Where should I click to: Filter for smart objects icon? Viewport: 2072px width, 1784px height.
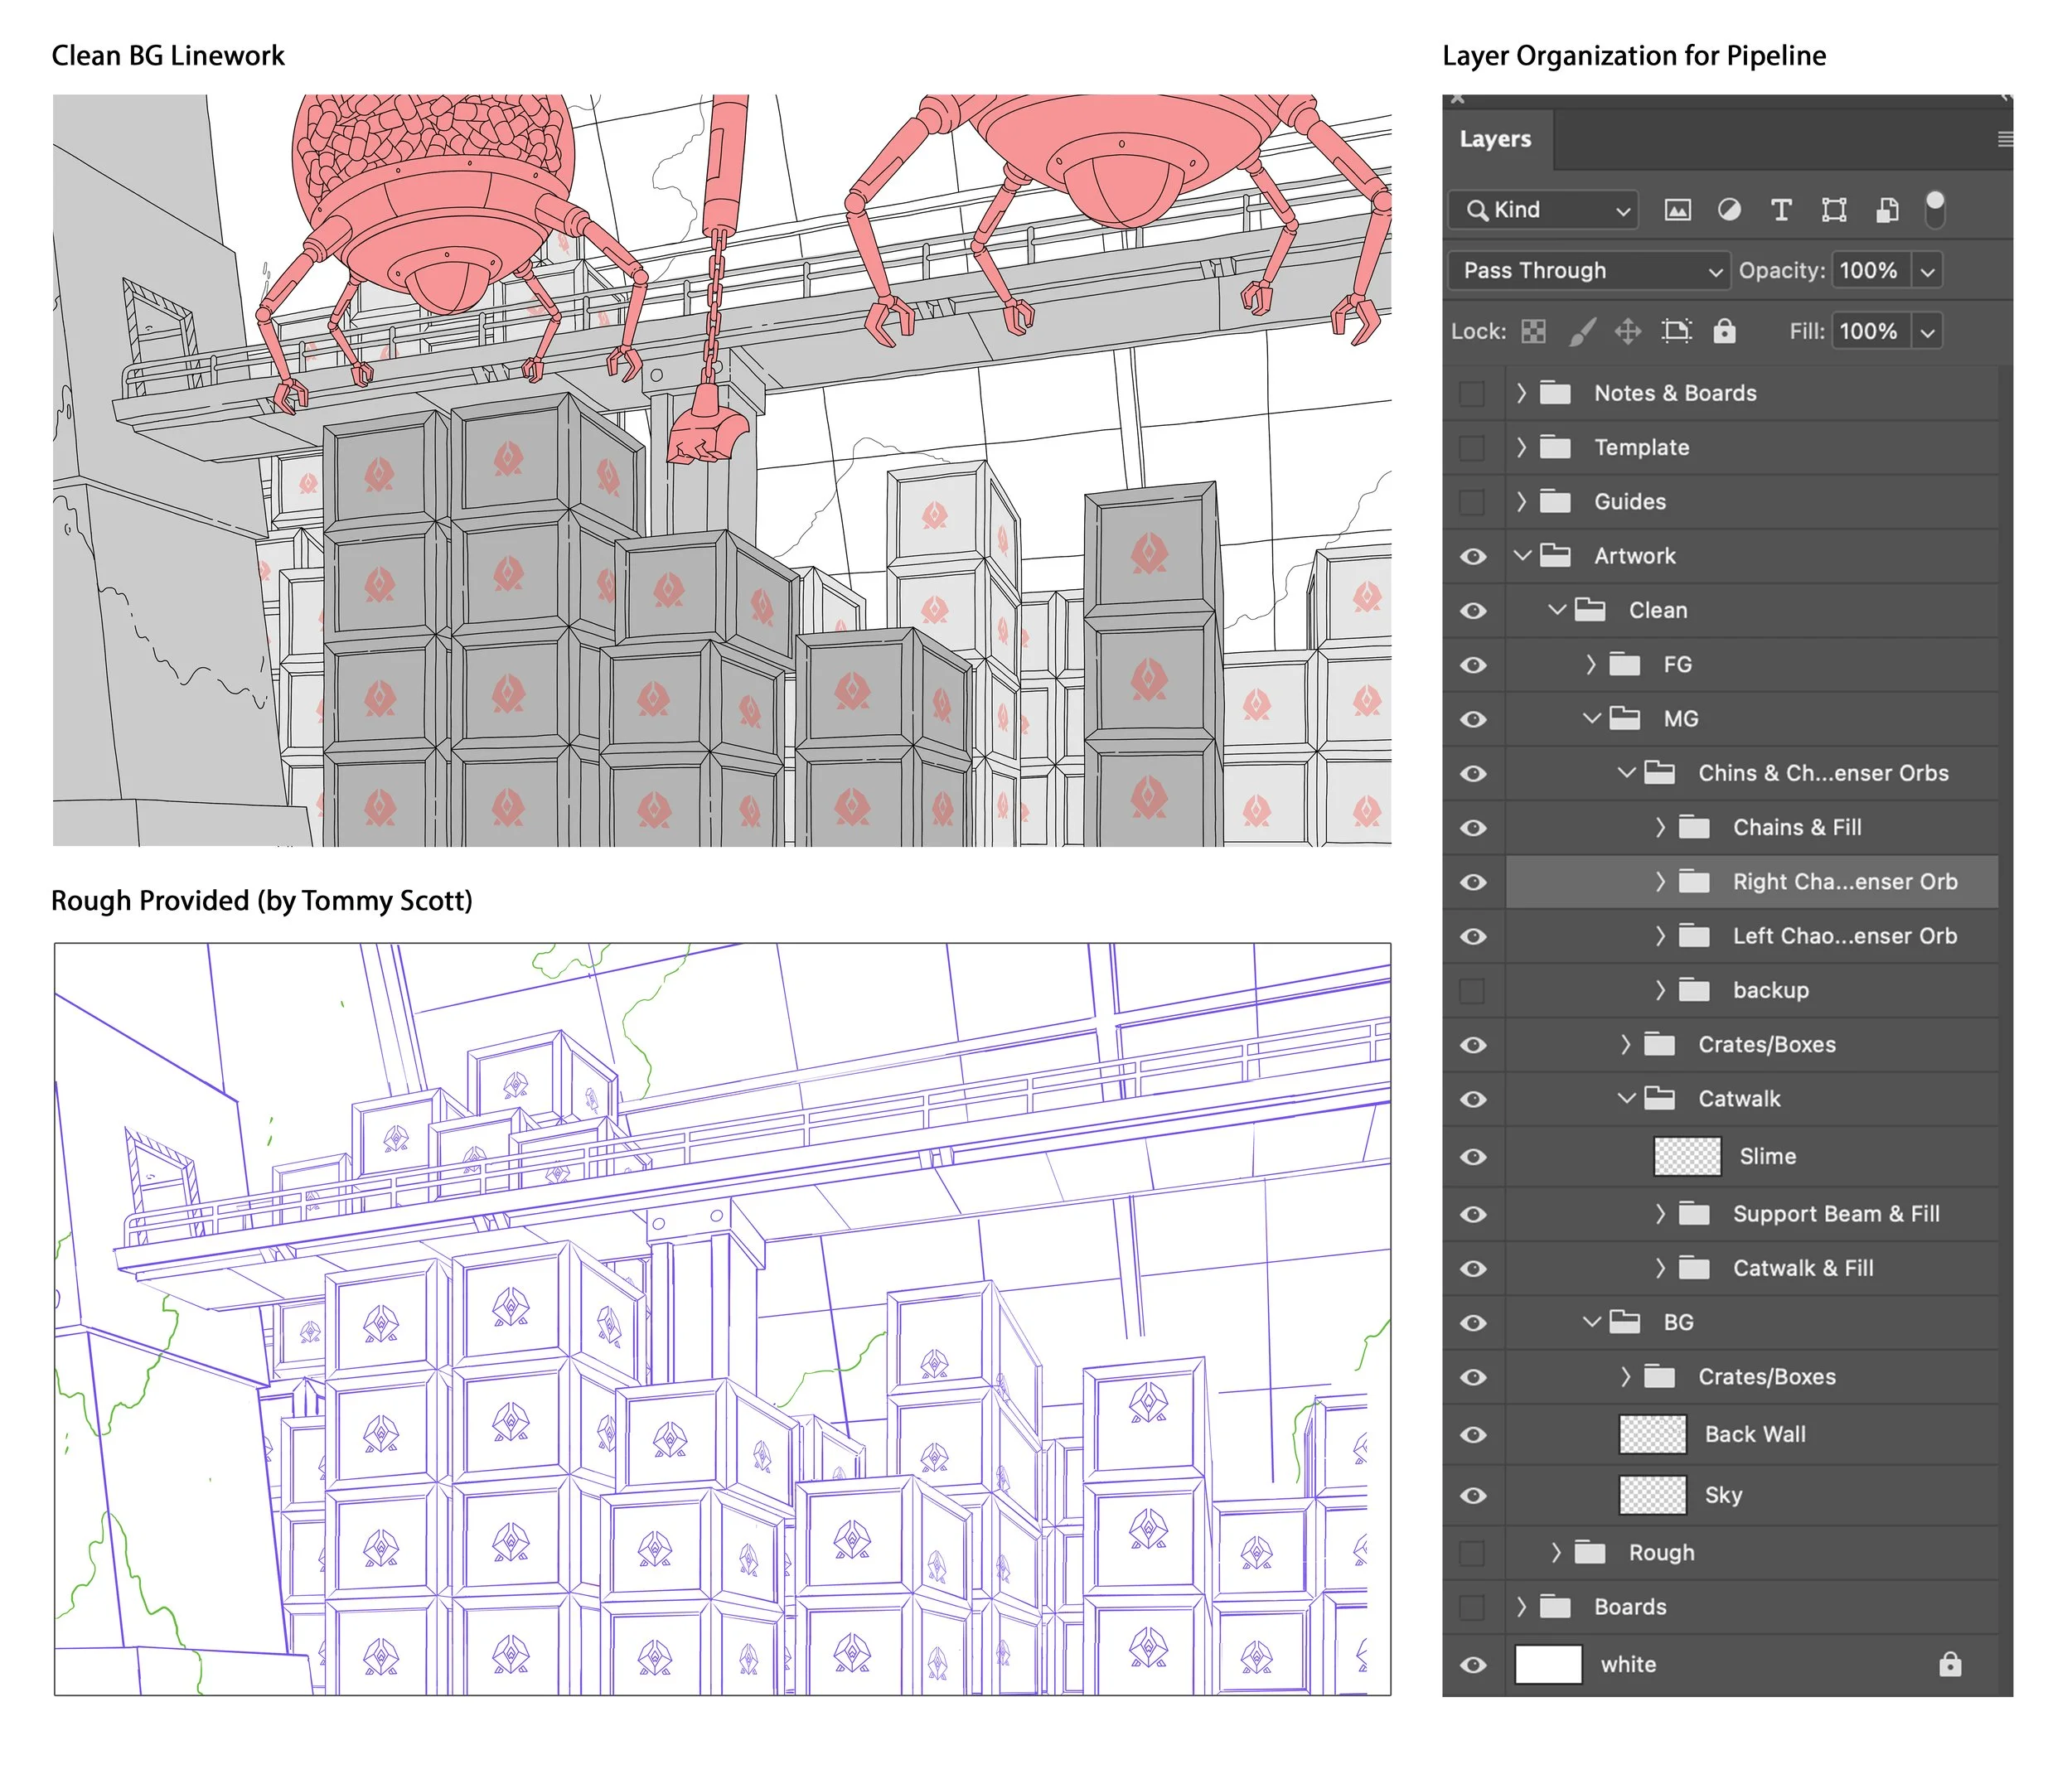[x=1886, y=210]
